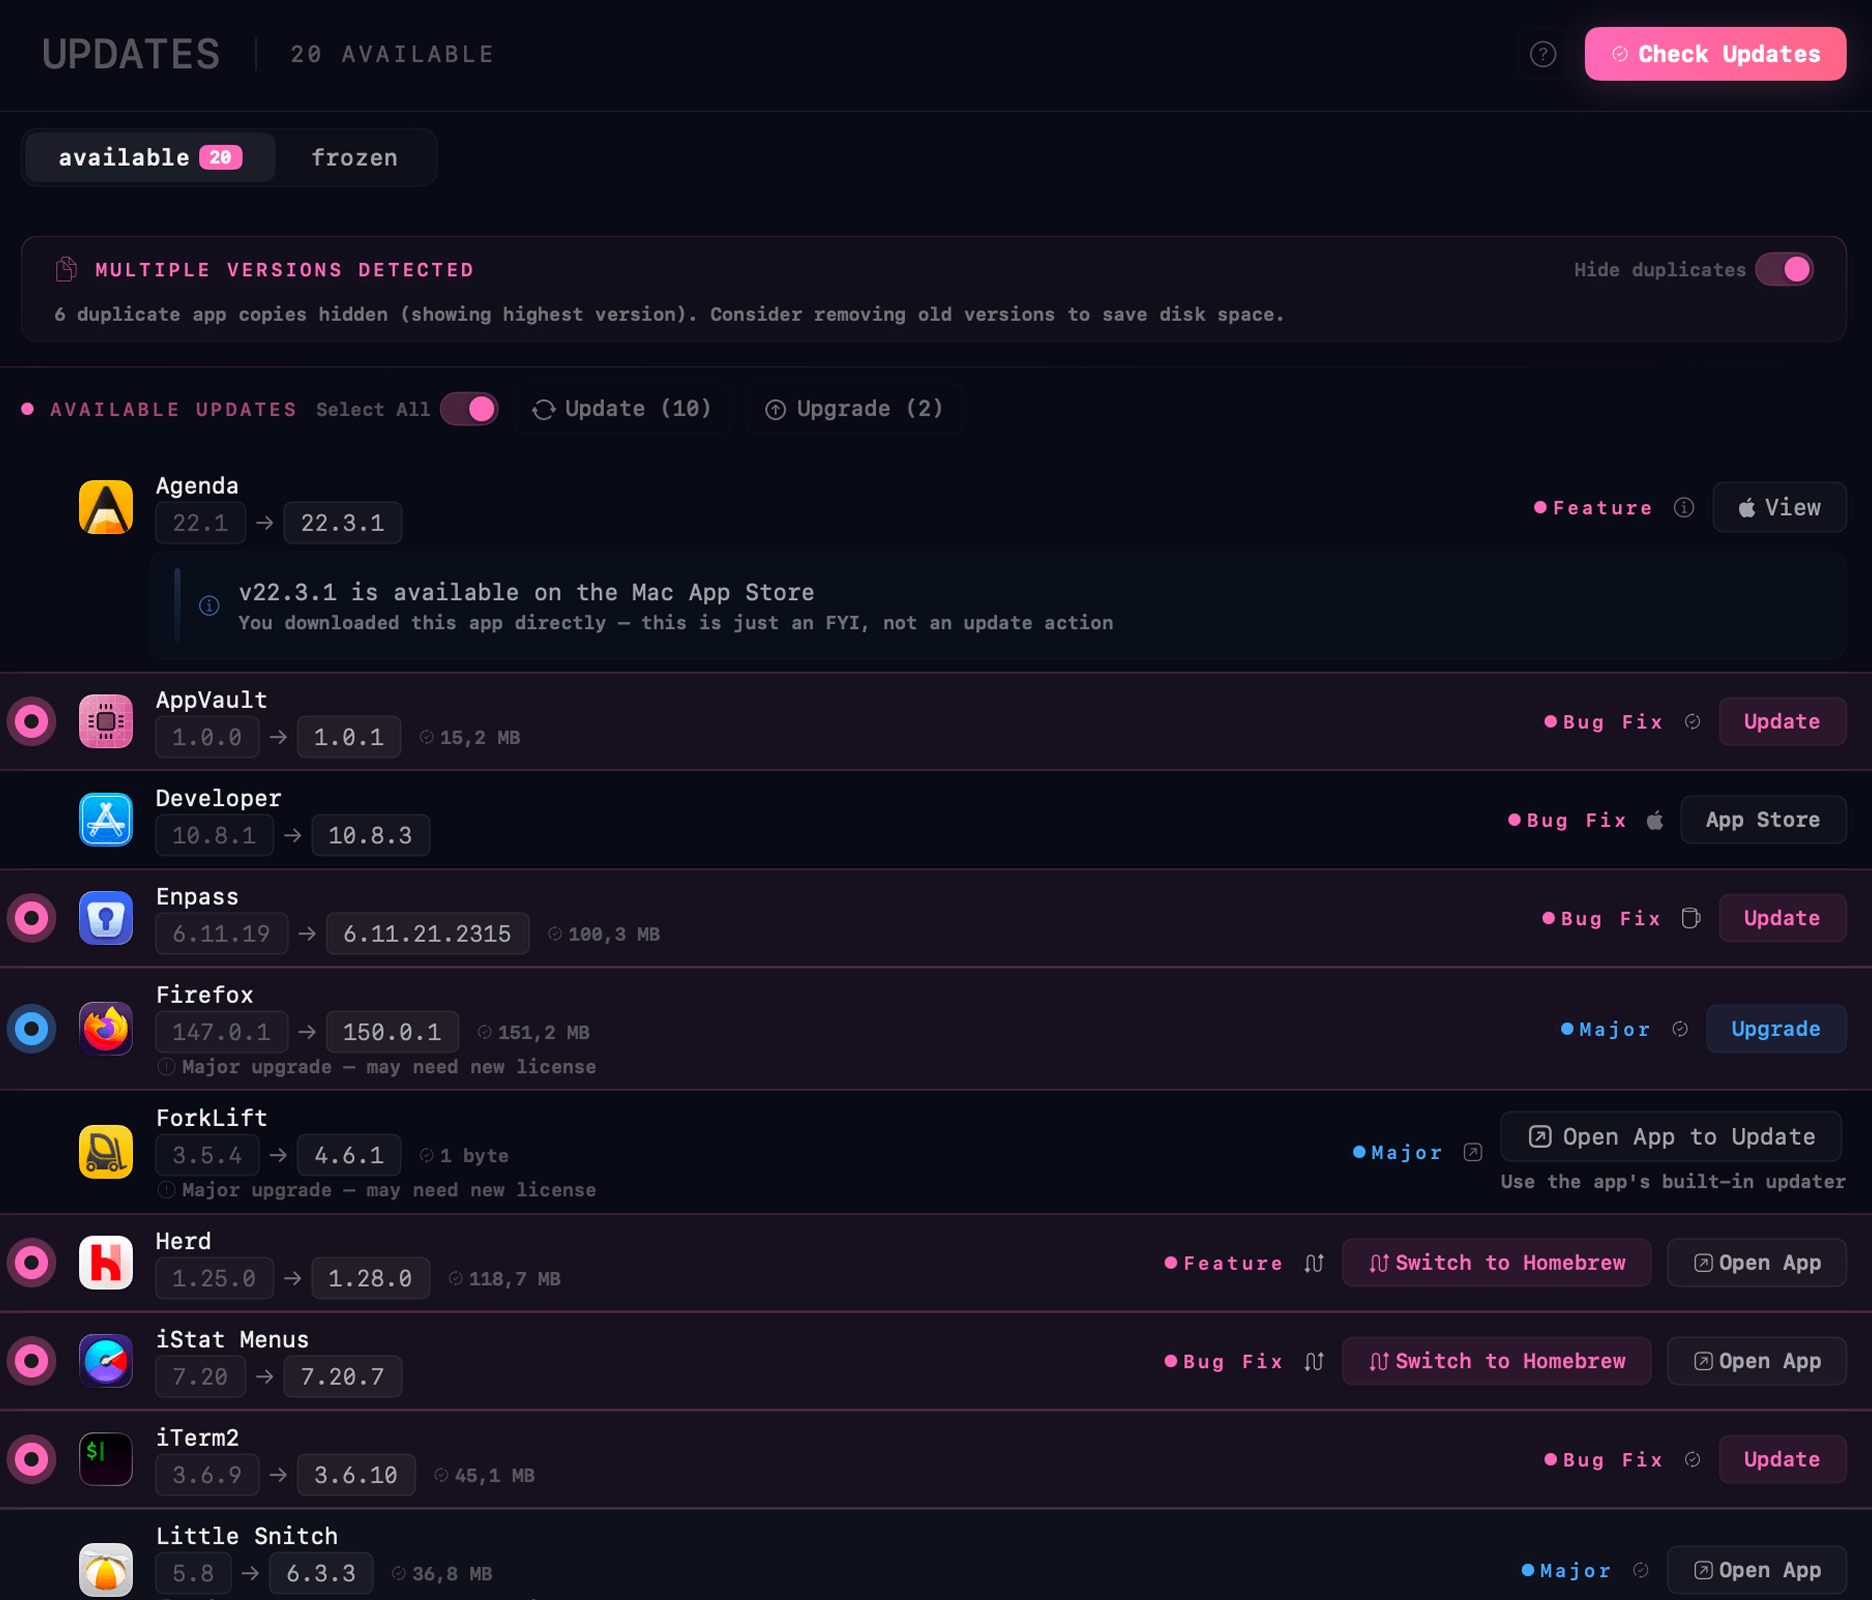The height and width of the screenshot is (1600, 1872).
Task: Click Switch to Homebrew for iStat Menus
Action: coord(1496,1360)
